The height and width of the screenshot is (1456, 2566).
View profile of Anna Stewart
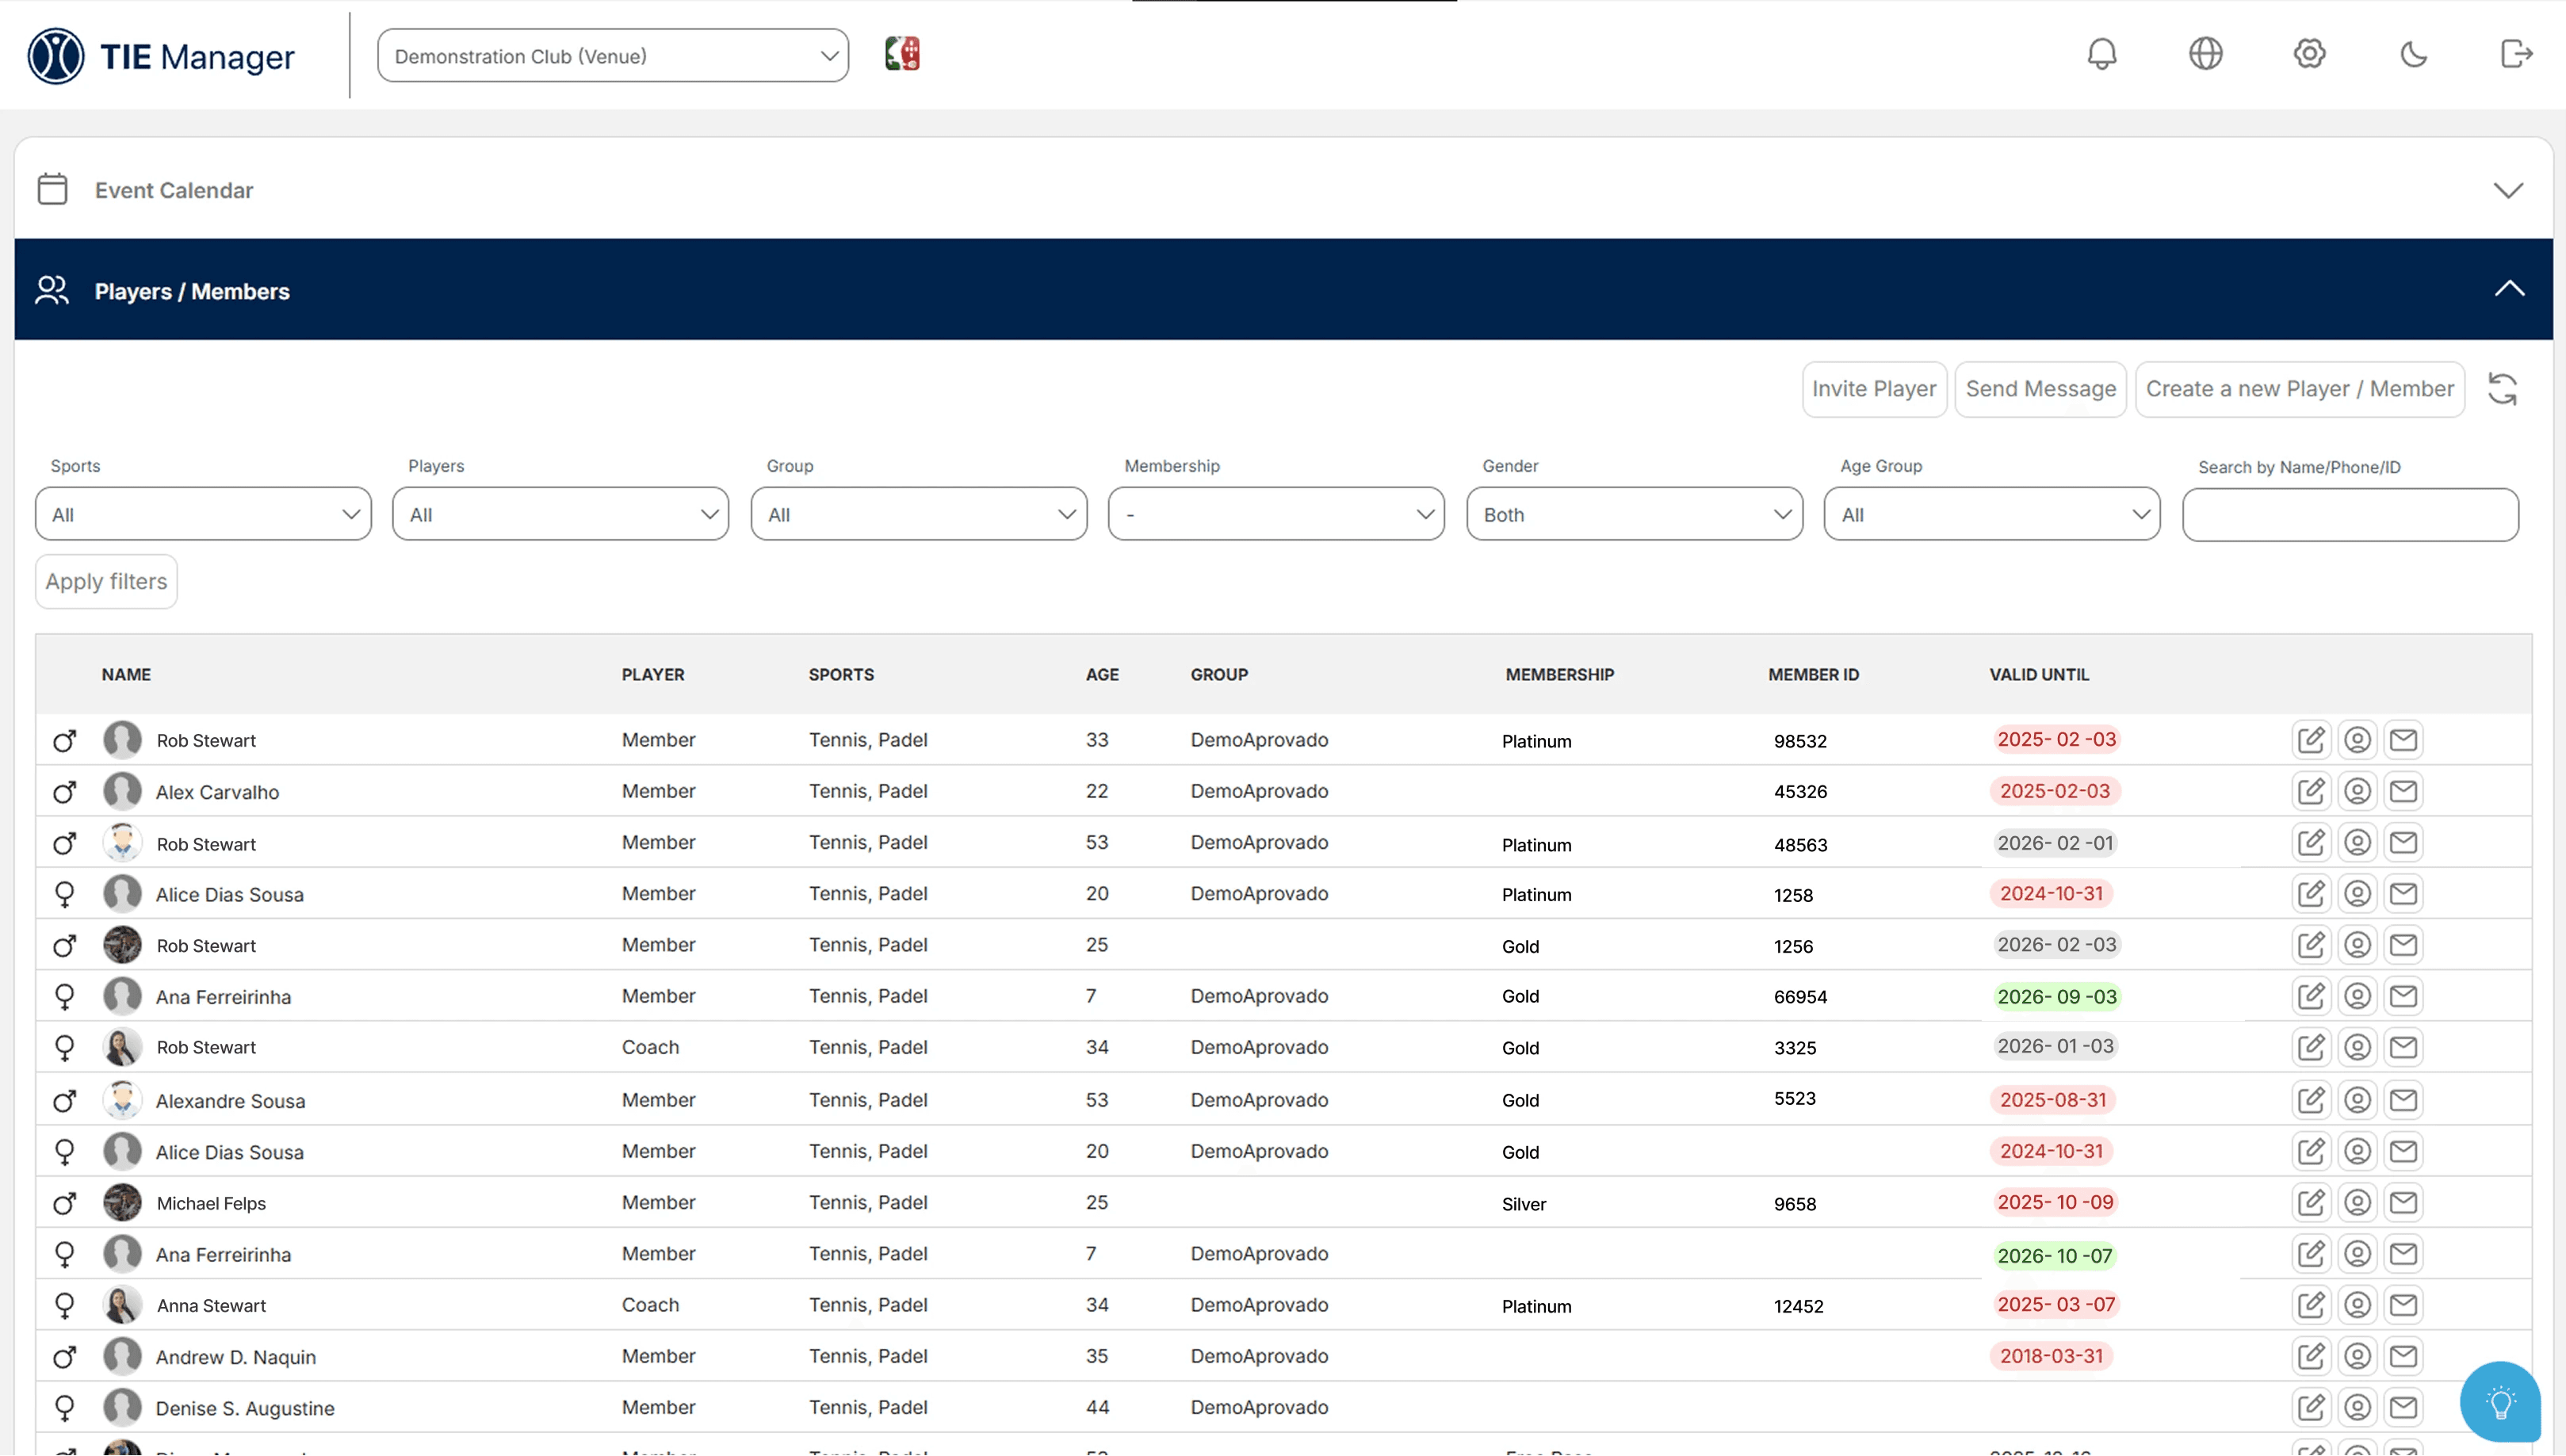coord(2357,1305)
